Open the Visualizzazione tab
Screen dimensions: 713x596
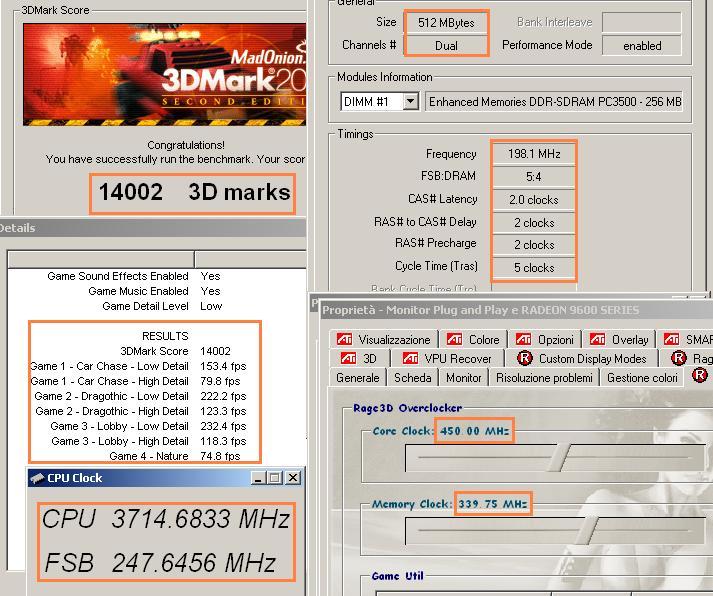click(x=383, y=340)
